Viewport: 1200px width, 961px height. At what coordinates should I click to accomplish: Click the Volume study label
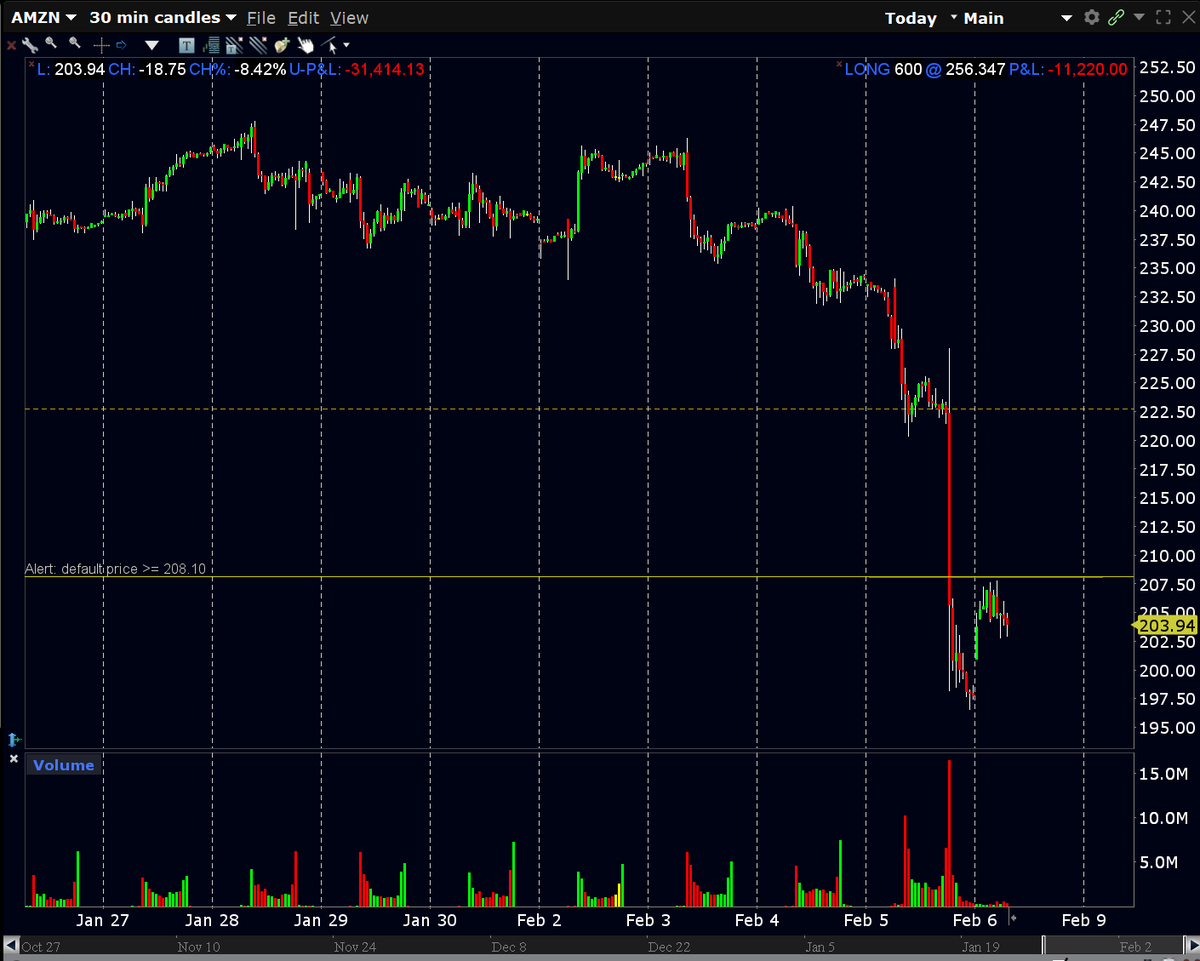[63, 765]
